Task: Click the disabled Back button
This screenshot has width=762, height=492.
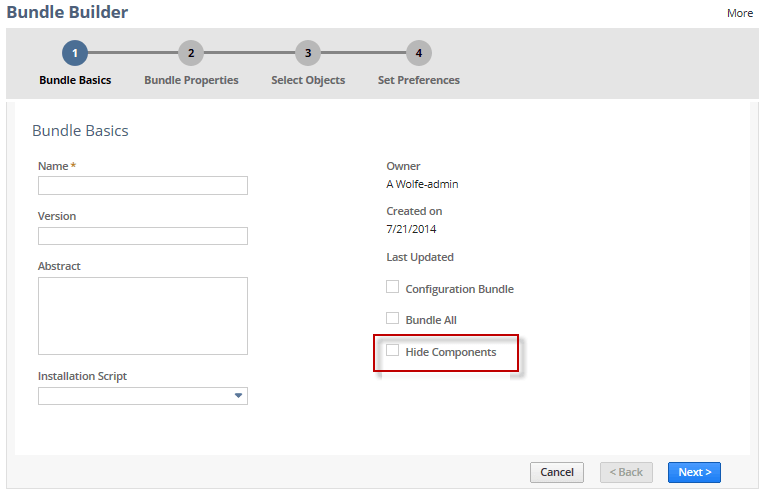Action: click(x=626, y=472)
